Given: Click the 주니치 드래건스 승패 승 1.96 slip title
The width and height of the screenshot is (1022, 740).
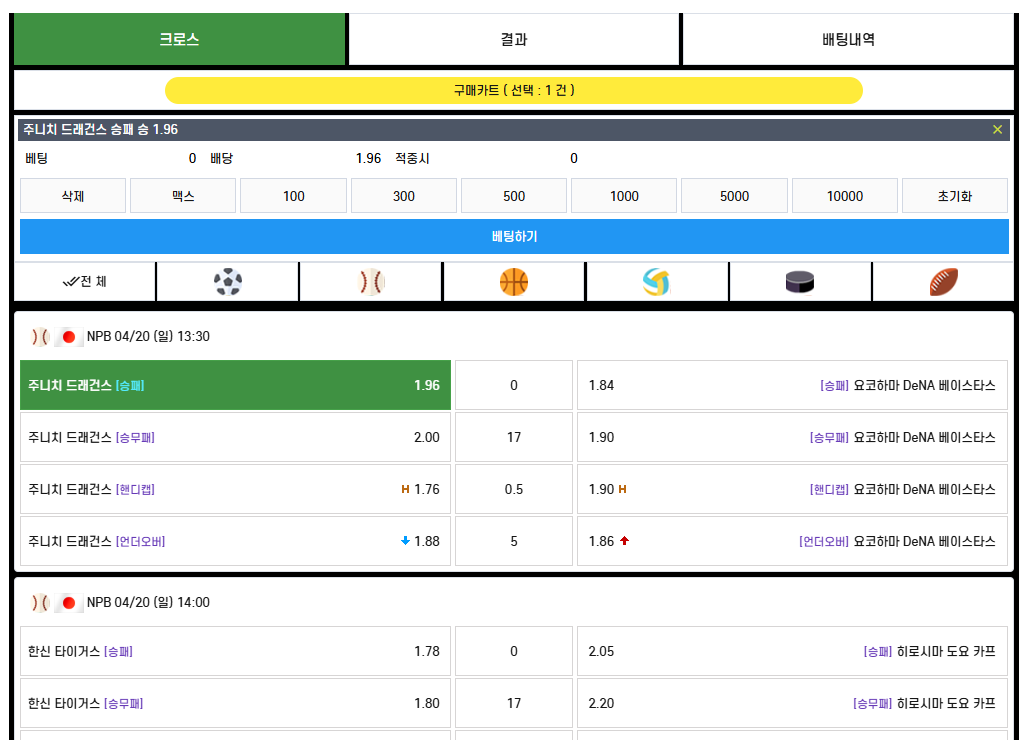Looking at the screenshot, I should (x=100, y=129).
